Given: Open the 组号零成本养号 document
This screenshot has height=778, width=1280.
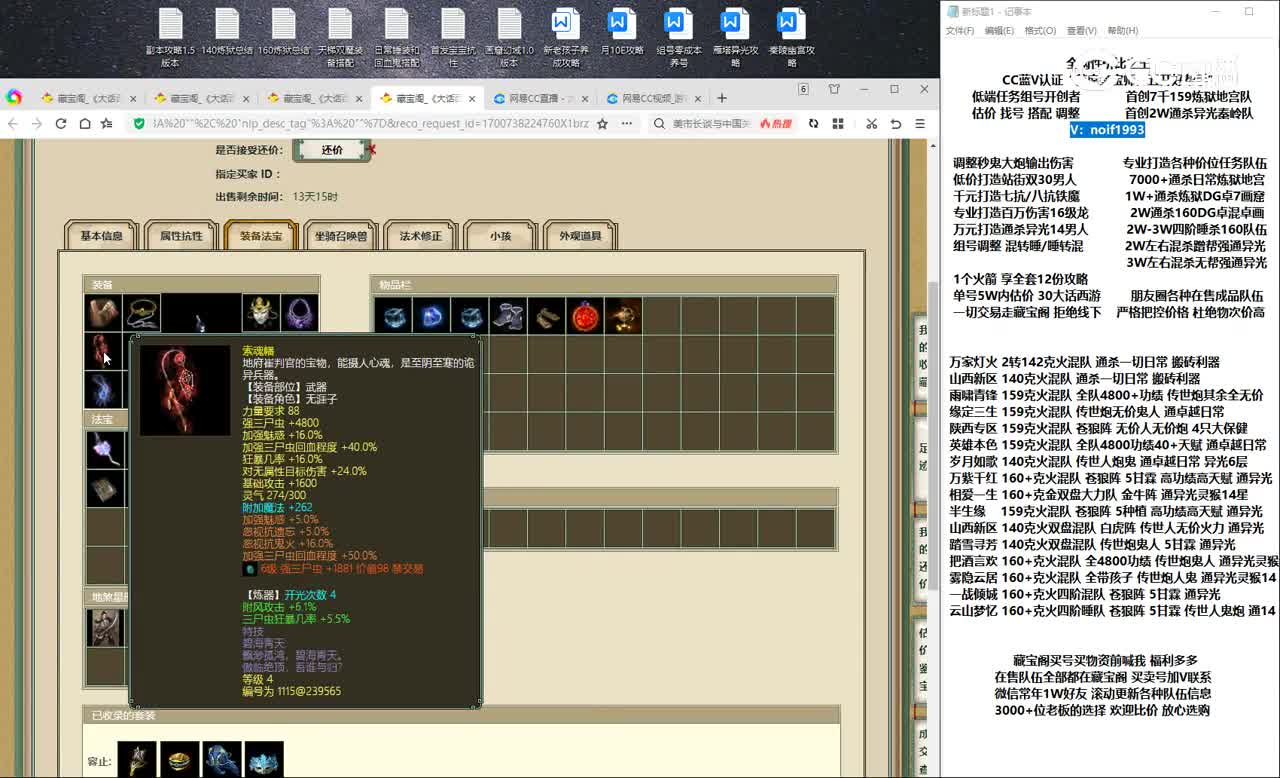Looking at the screenshot, I should click(678, 37).
